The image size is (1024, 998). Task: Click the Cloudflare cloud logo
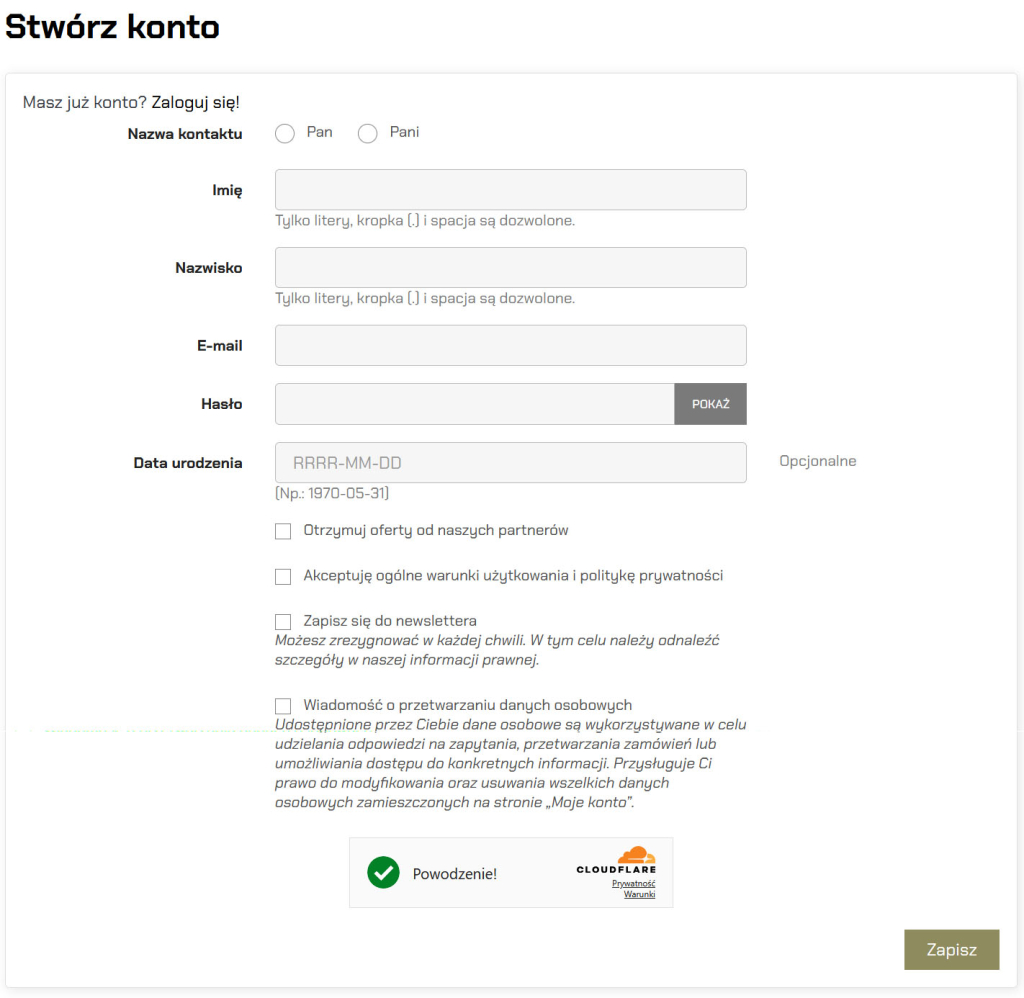[x=634, y=856]
